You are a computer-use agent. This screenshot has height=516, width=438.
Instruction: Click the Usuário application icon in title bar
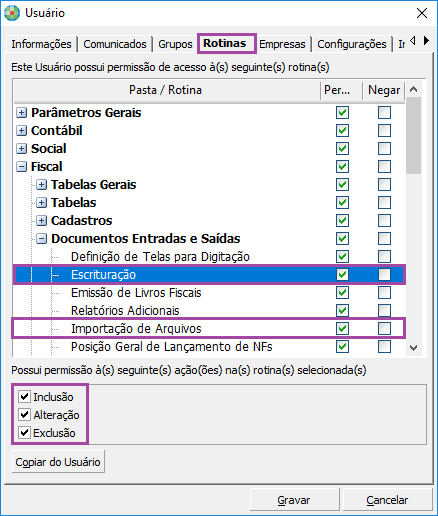tap(12, 13)
